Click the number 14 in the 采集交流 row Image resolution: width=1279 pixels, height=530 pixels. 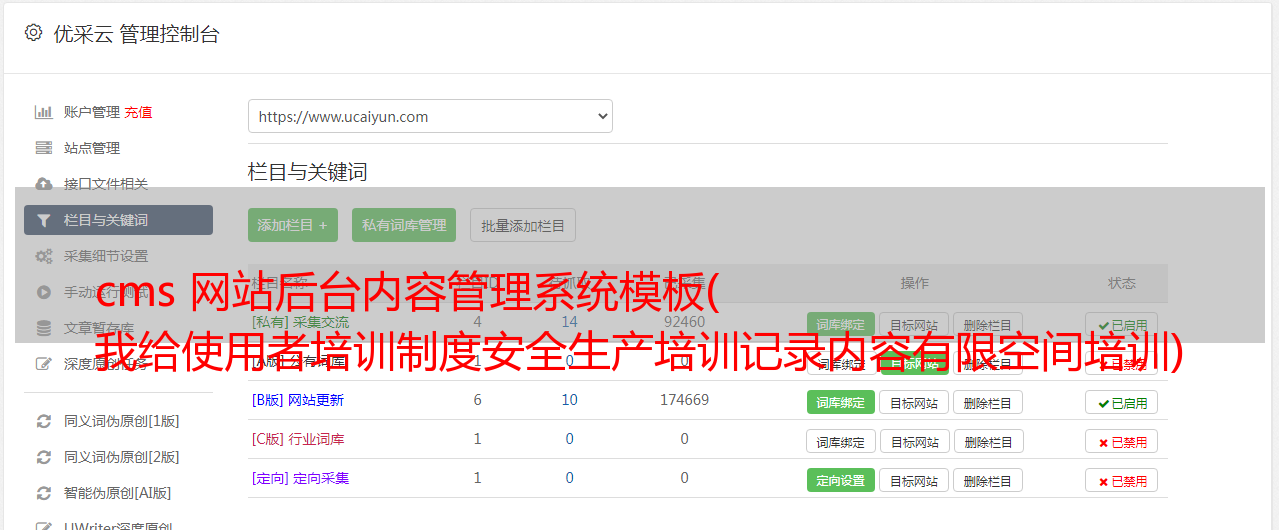click(569, 322)
